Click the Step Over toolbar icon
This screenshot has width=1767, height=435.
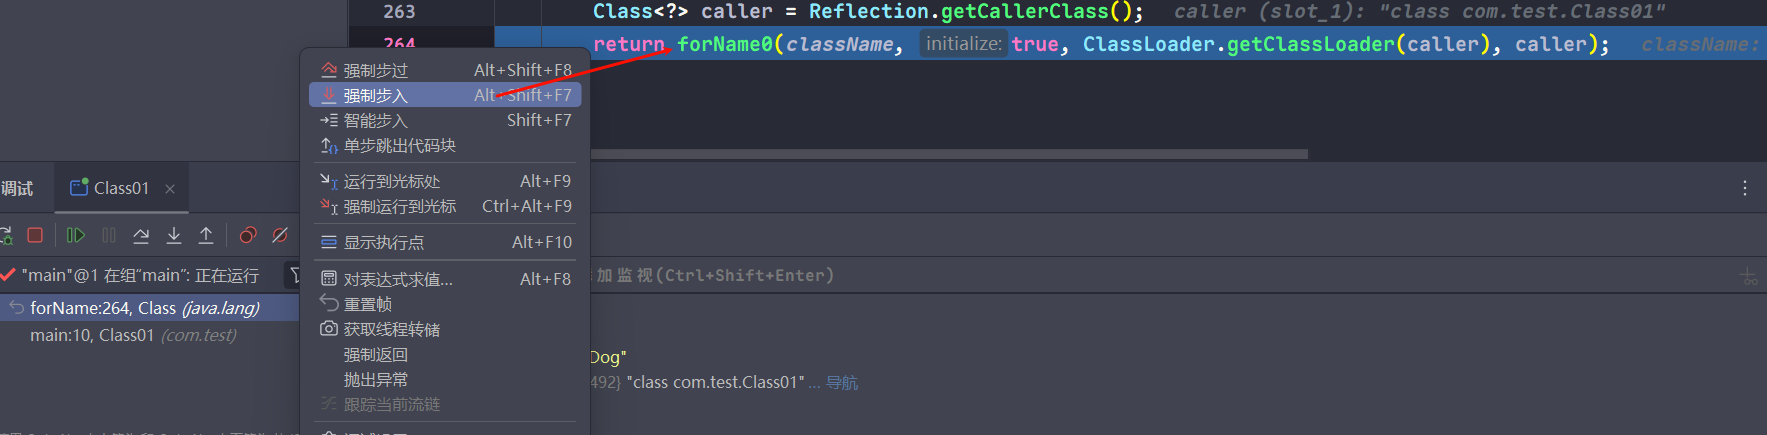tap(141, 235)
